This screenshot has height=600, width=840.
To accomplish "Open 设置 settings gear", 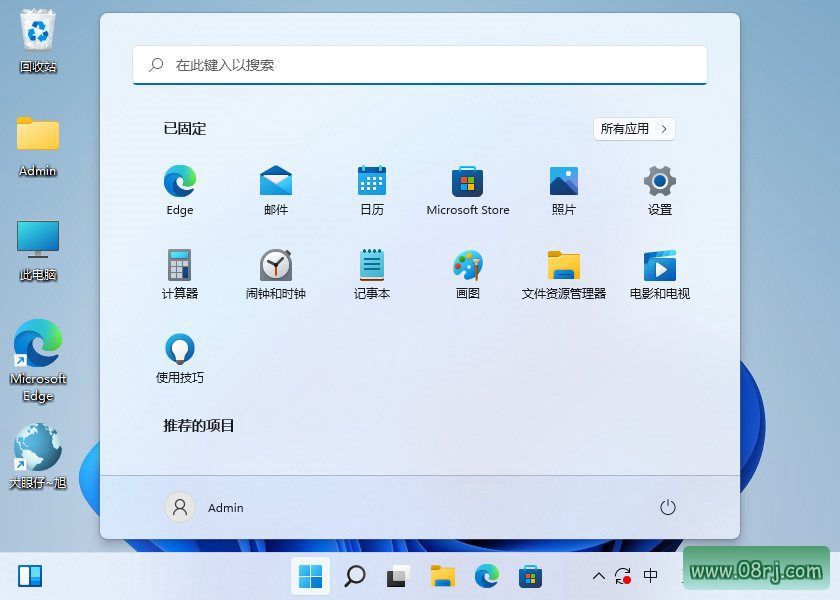I will pos(659,190).
